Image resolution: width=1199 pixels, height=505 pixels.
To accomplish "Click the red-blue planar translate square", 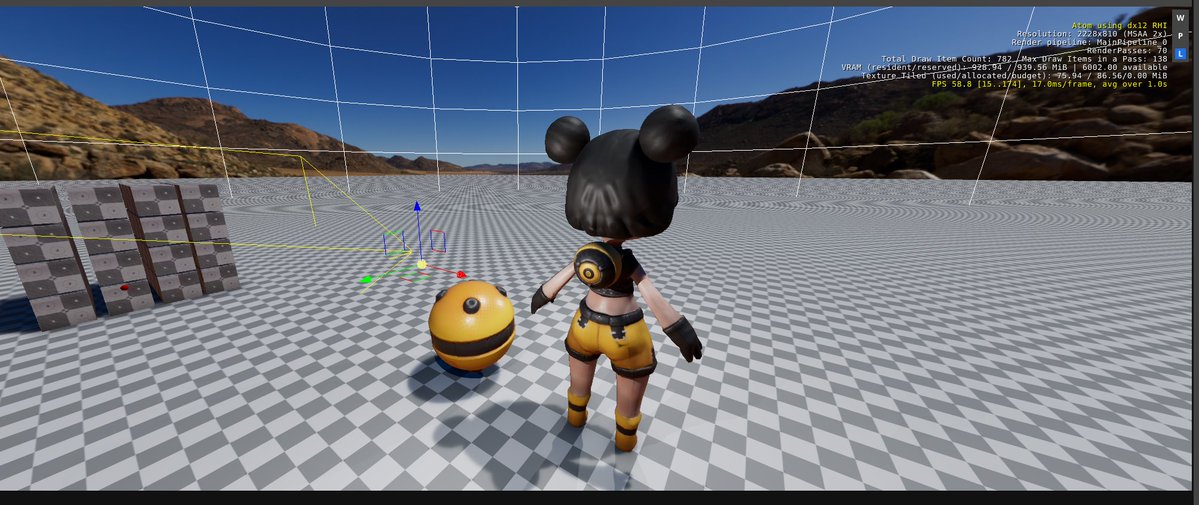I will (x=438, y=241).
